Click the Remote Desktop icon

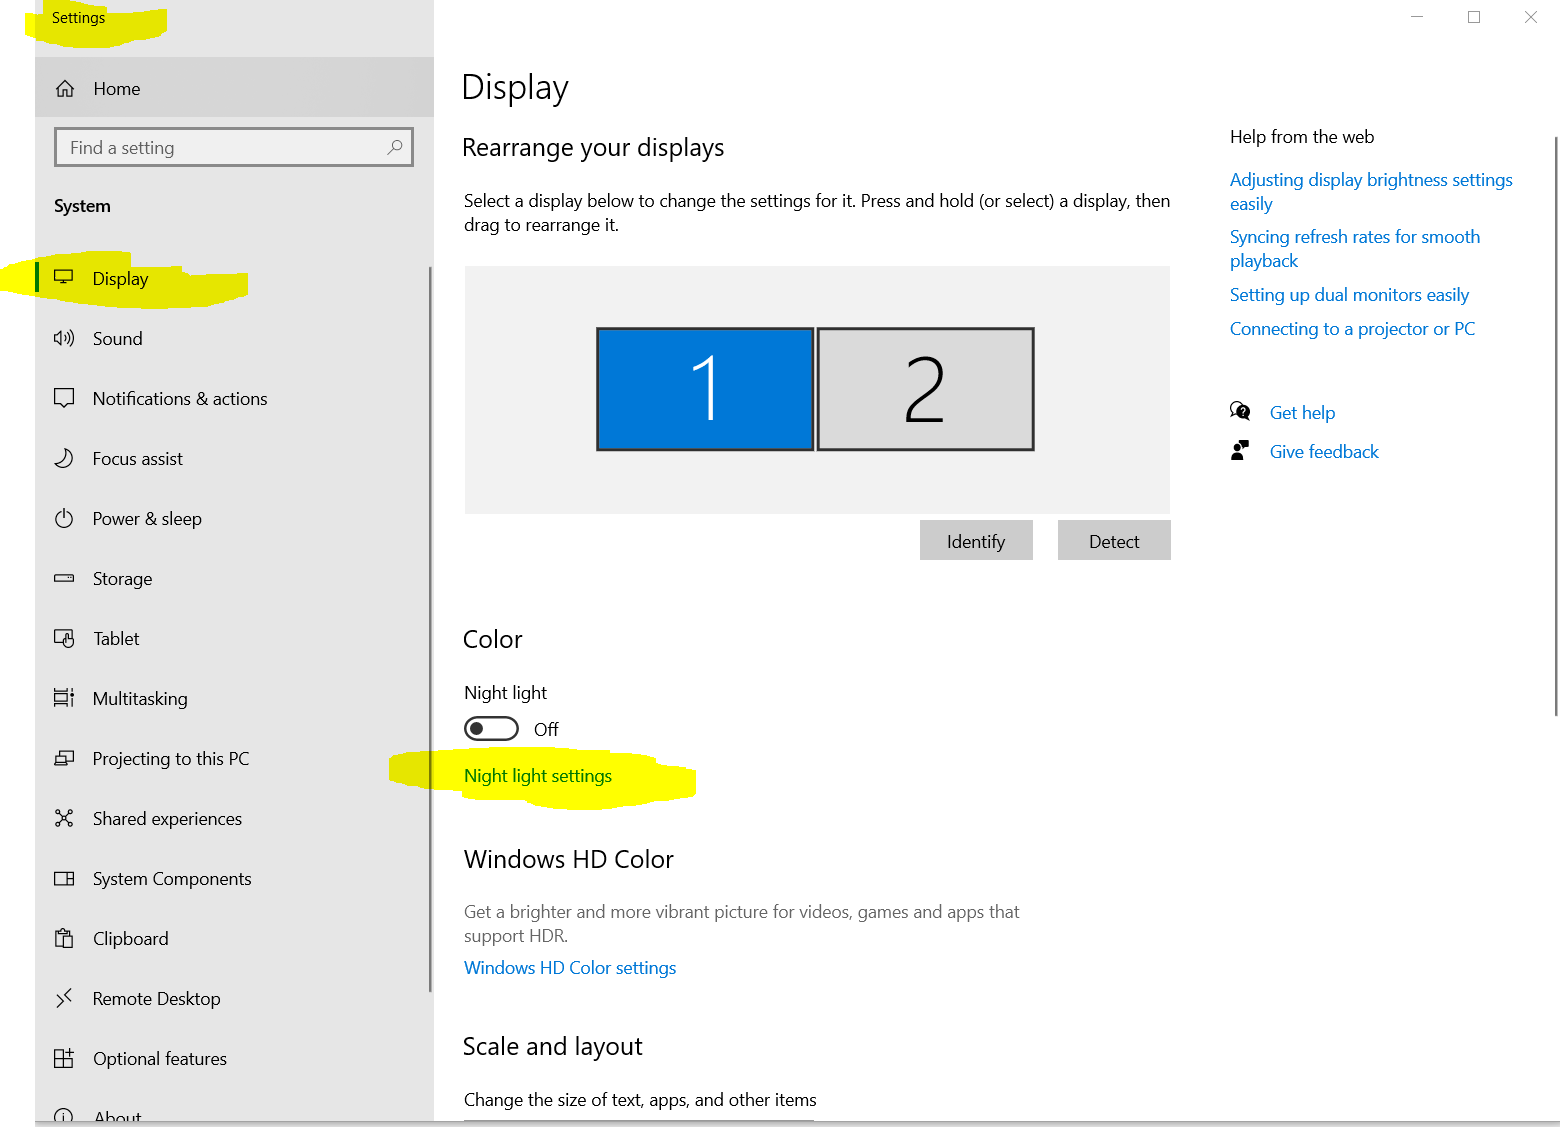click(x=64, y=998)
